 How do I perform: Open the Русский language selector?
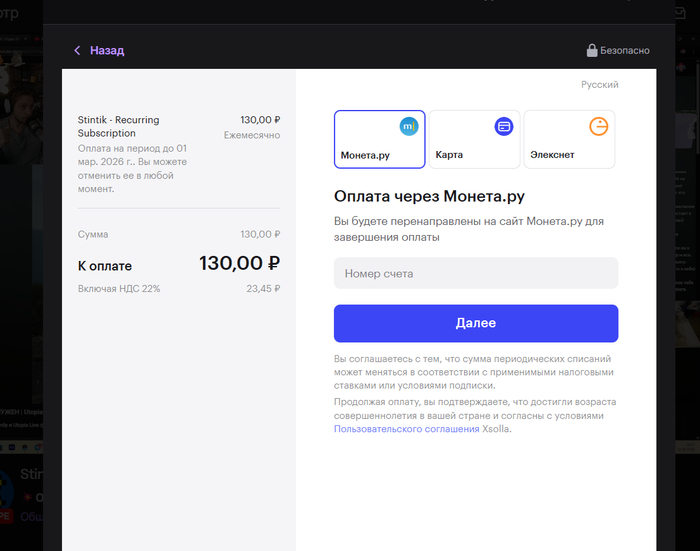pos(599,85)
